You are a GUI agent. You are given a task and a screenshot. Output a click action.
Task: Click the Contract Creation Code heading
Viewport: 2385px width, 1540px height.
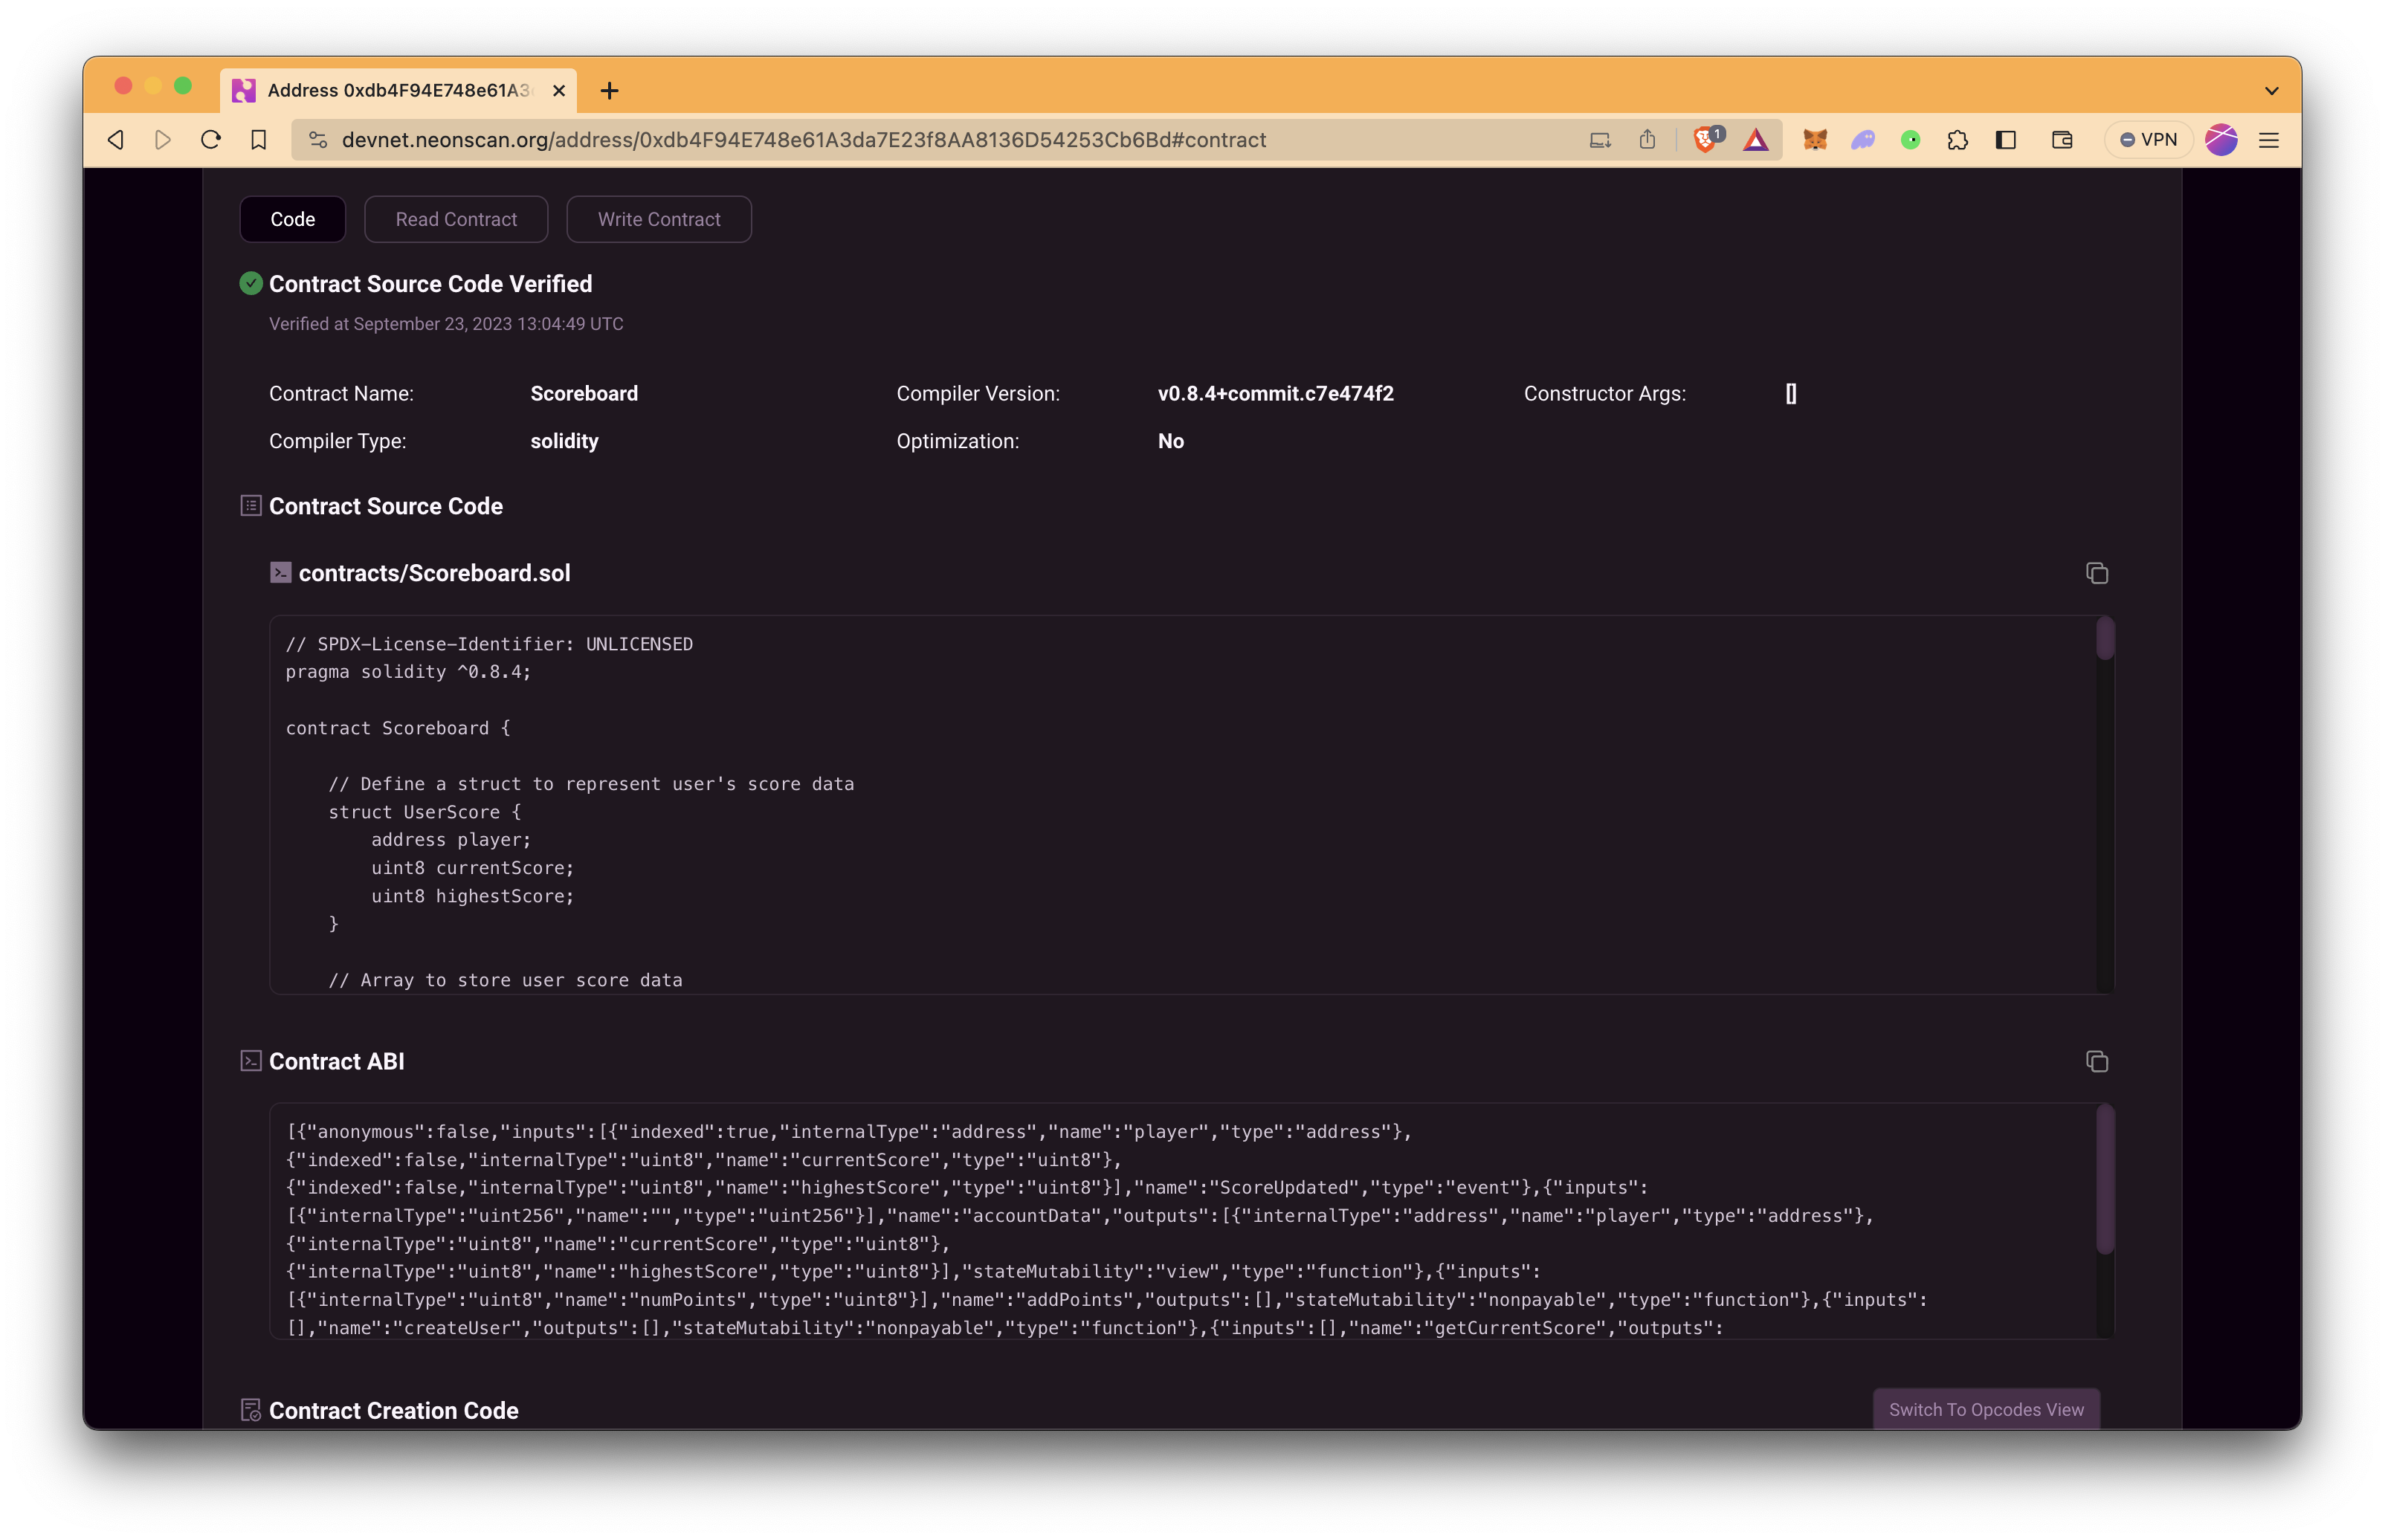(393, 1410)
